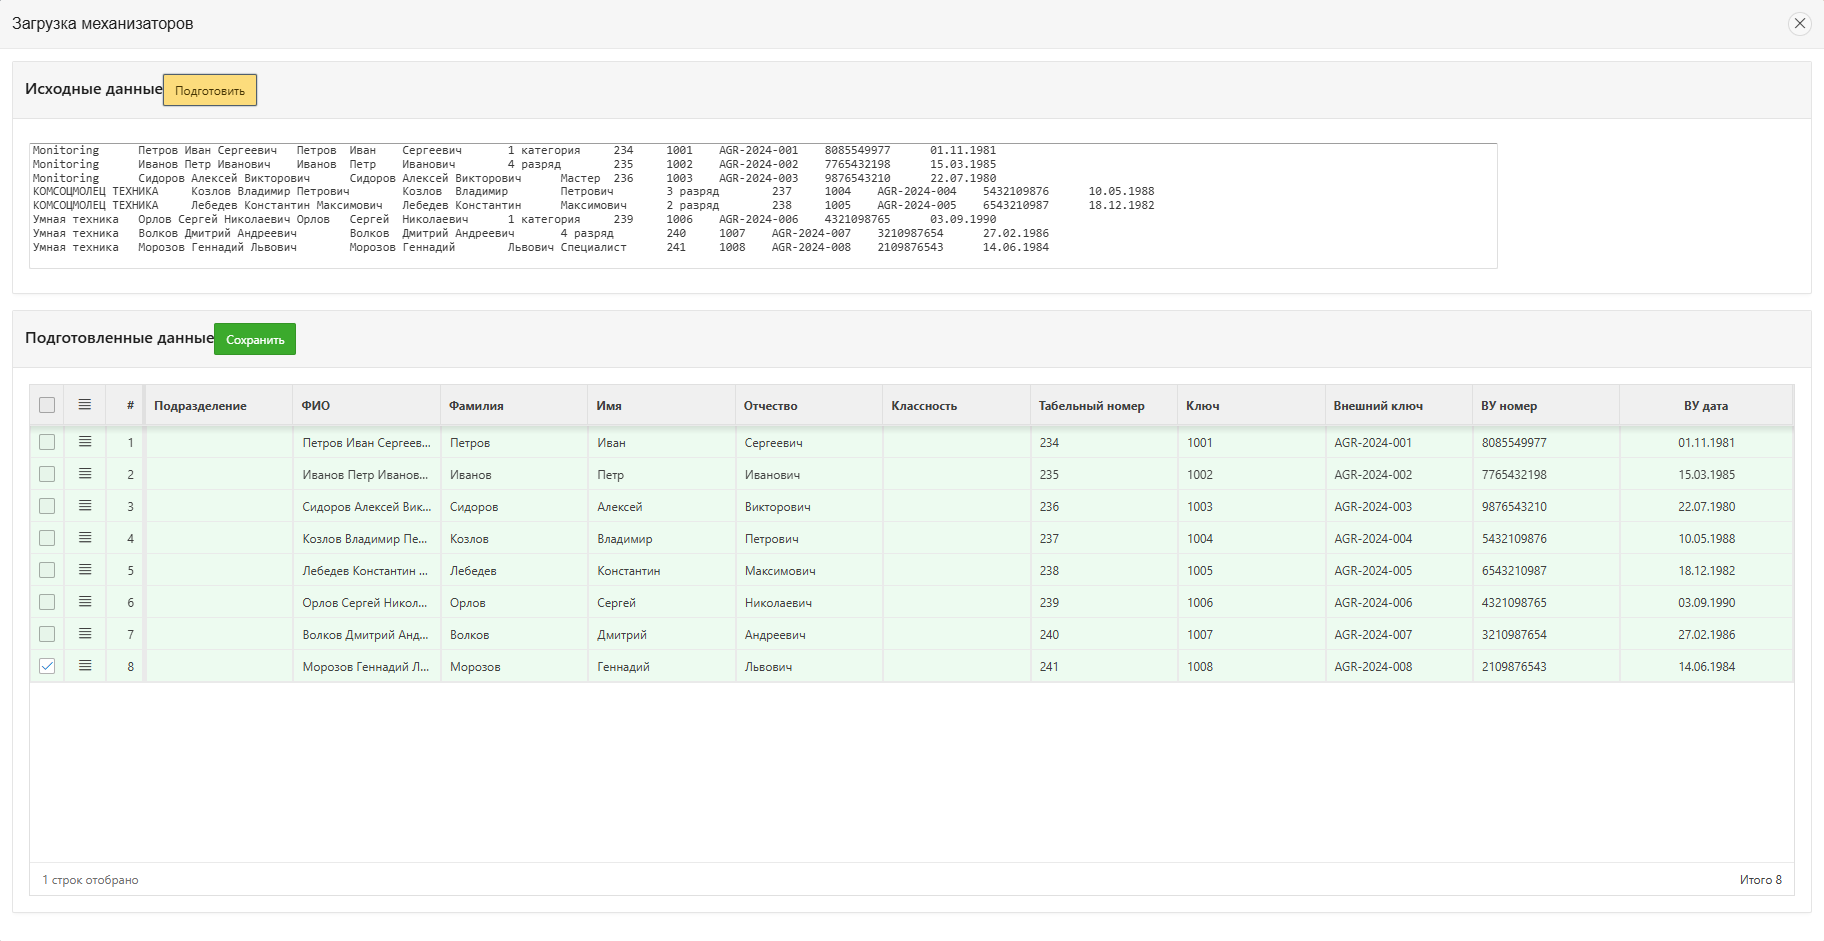The width and height of the screenshot is (1824, 941).
Task: Sort by Фамилия column header
Action: (x=476, y=406)
